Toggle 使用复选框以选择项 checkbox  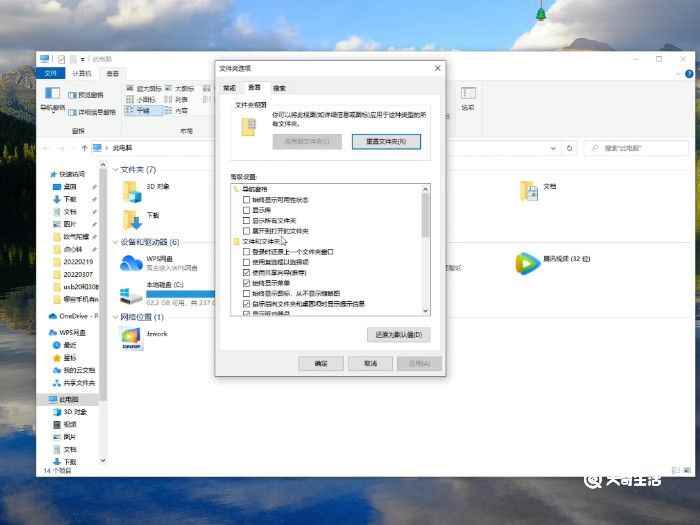[246, 262]
